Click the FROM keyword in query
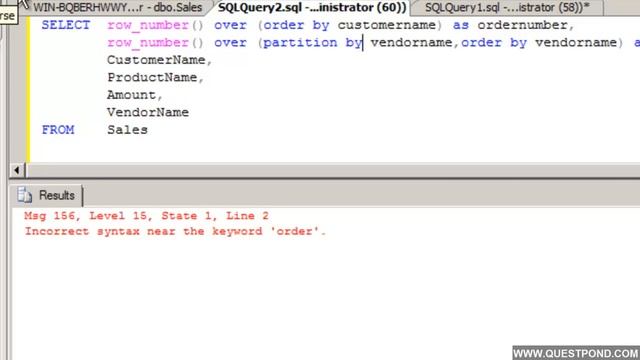640x360 pixels. click(58, 130)
